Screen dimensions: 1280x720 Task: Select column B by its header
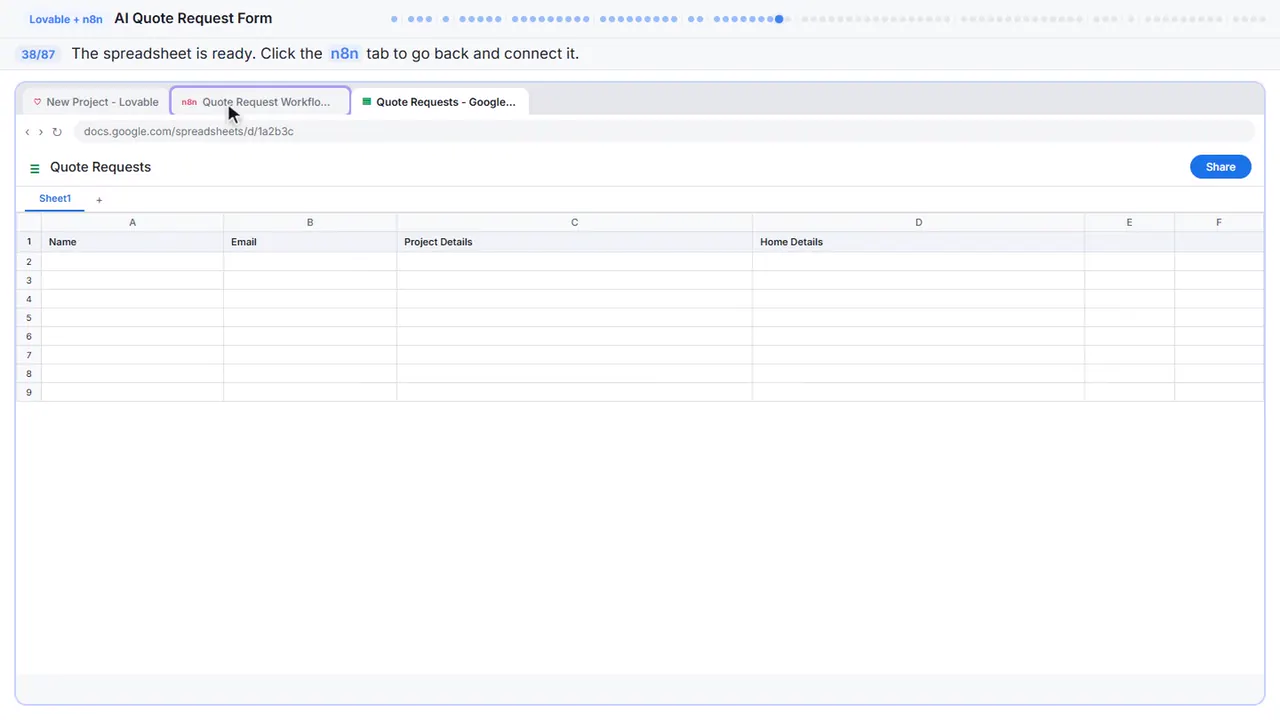coord(310,223)
